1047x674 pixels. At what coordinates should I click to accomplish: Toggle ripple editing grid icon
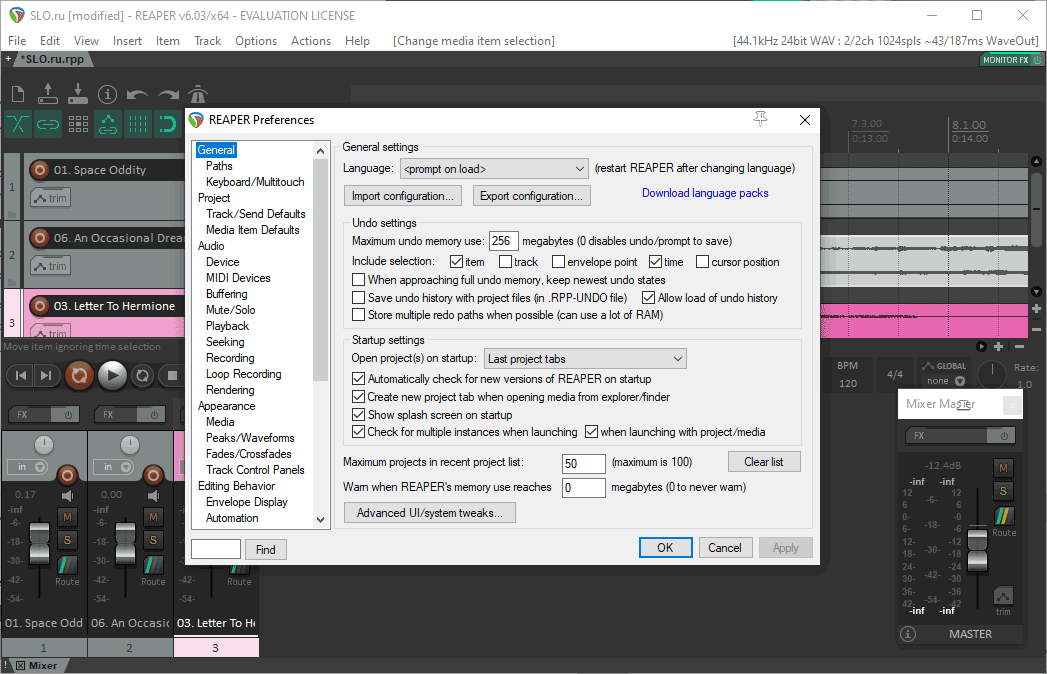click(x=78, y=124)
